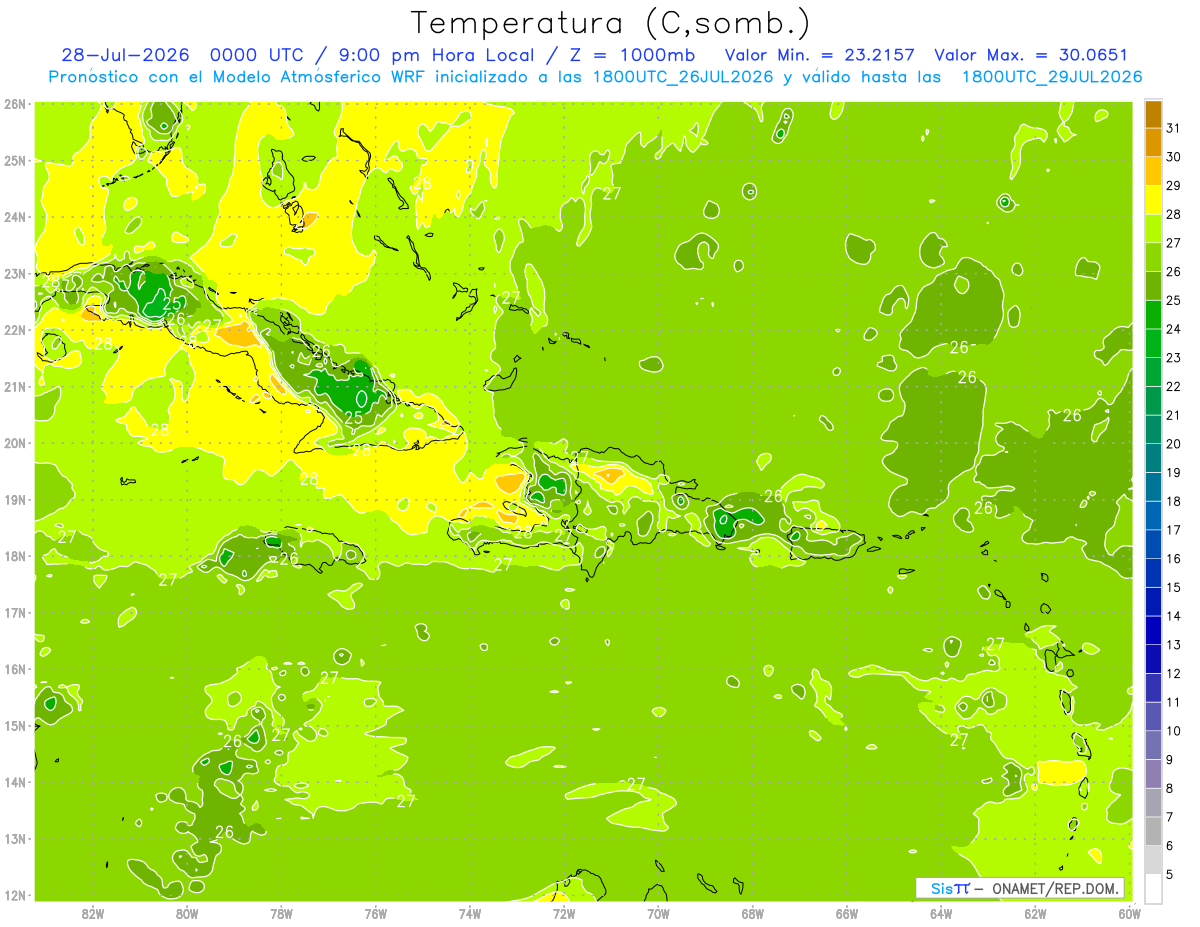This screenshot has height=927, width=1200.
Task: Click the gray swatch between 6 and 7
Action: pyautogui.click(x=1153, y=831)
